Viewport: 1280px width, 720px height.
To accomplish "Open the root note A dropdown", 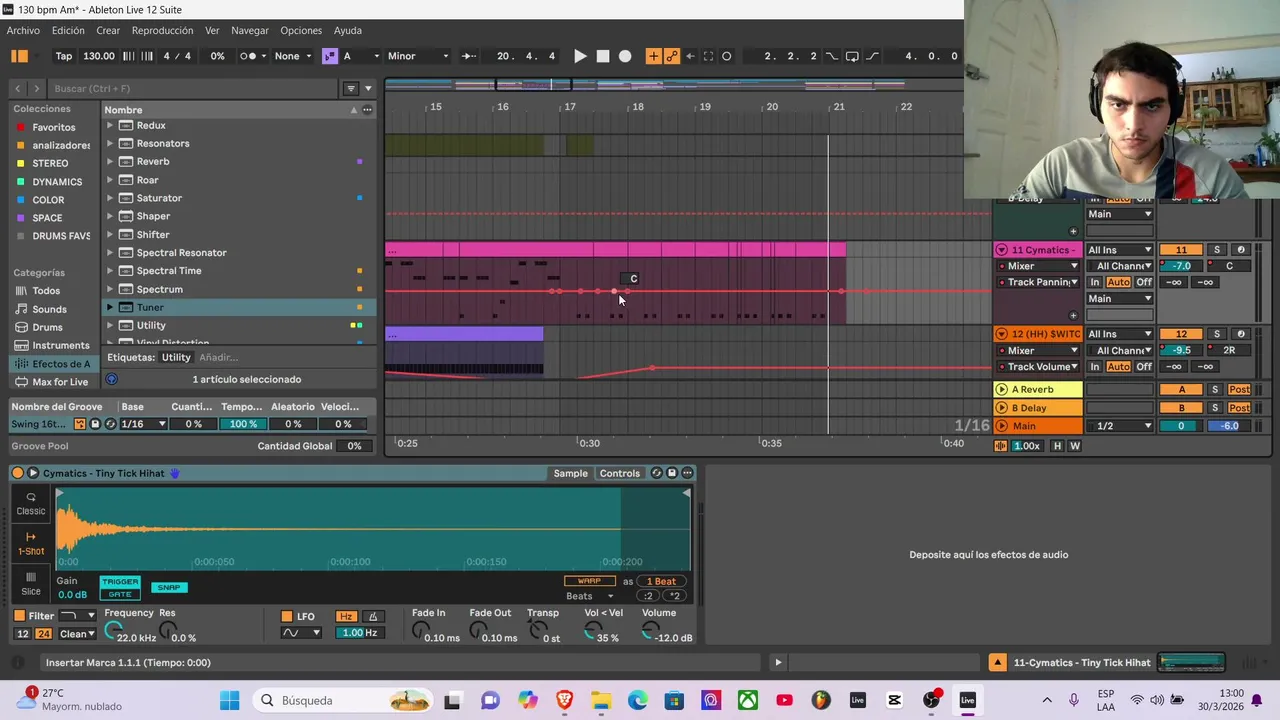I will click(x=361, y=56).
